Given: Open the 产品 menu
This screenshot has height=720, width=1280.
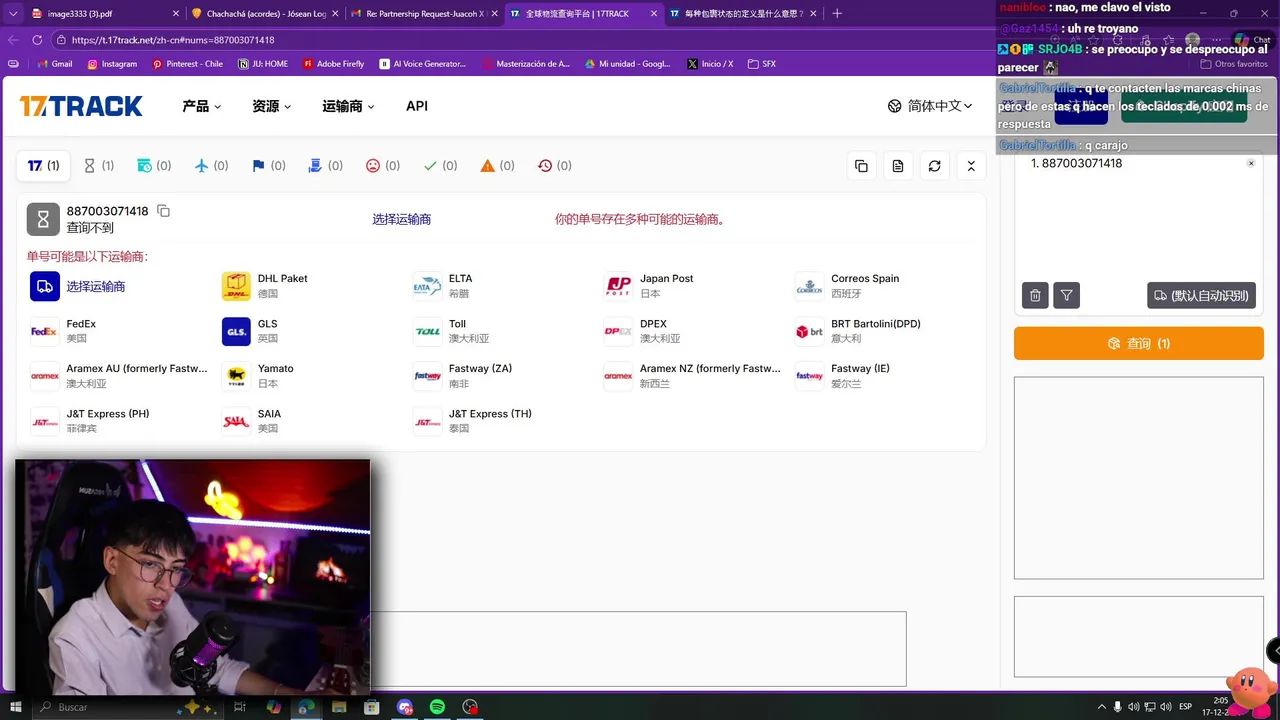Looking at the screenshot, I should coord(201,106).
